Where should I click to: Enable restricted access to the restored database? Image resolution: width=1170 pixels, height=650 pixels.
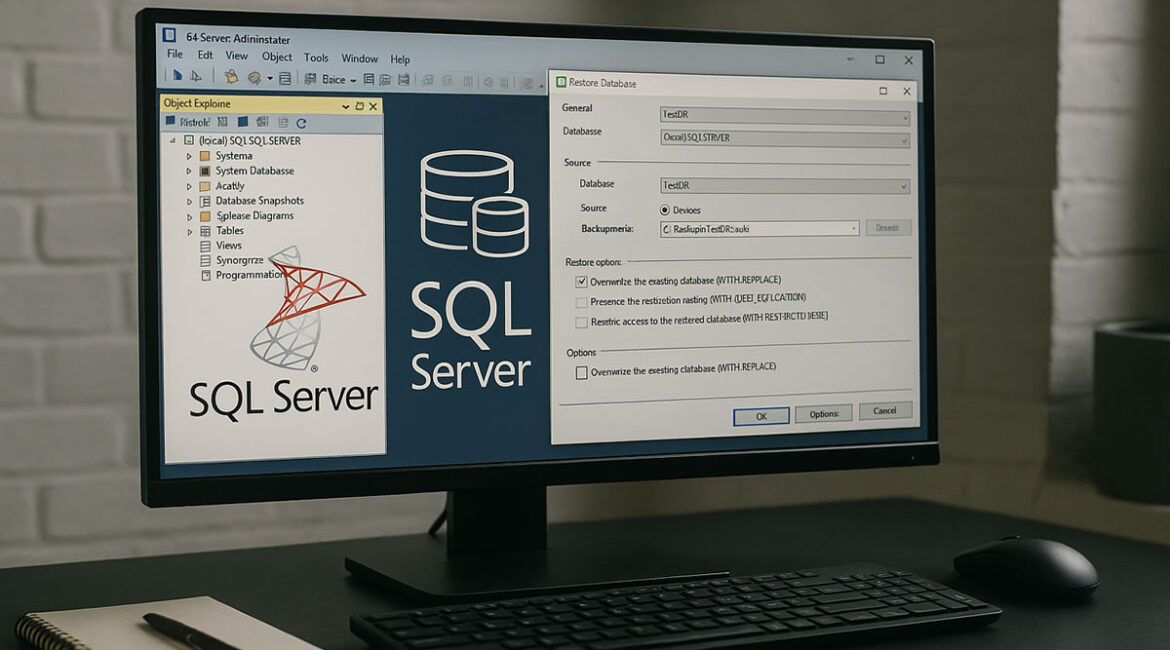(x=581, y=321)
